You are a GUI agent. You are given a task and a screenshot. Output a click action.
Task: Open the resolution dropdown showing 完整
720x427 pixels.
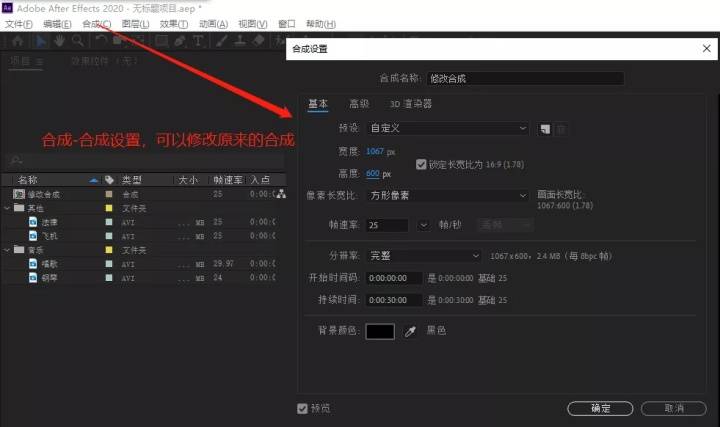pos(424,256)
